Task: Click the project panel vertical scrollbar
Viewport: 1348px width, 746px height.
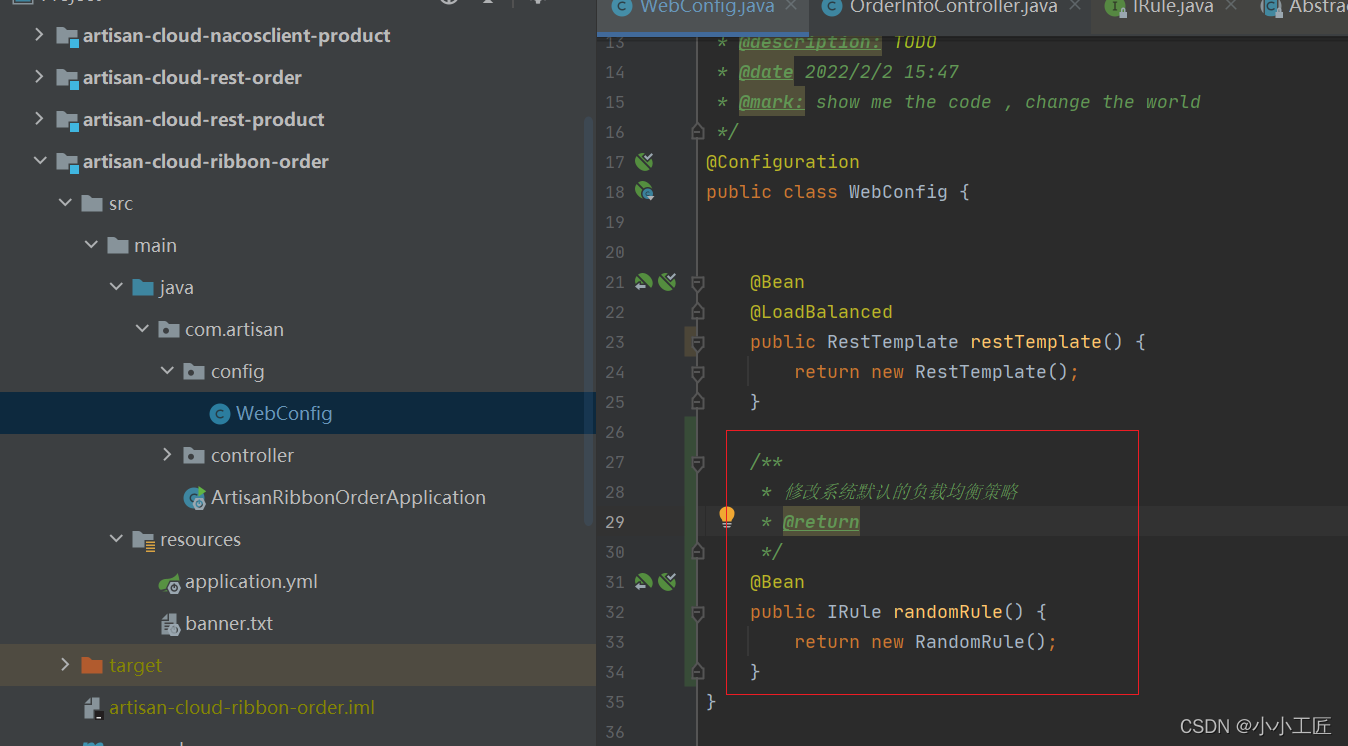Action: [x=589, y=320]
